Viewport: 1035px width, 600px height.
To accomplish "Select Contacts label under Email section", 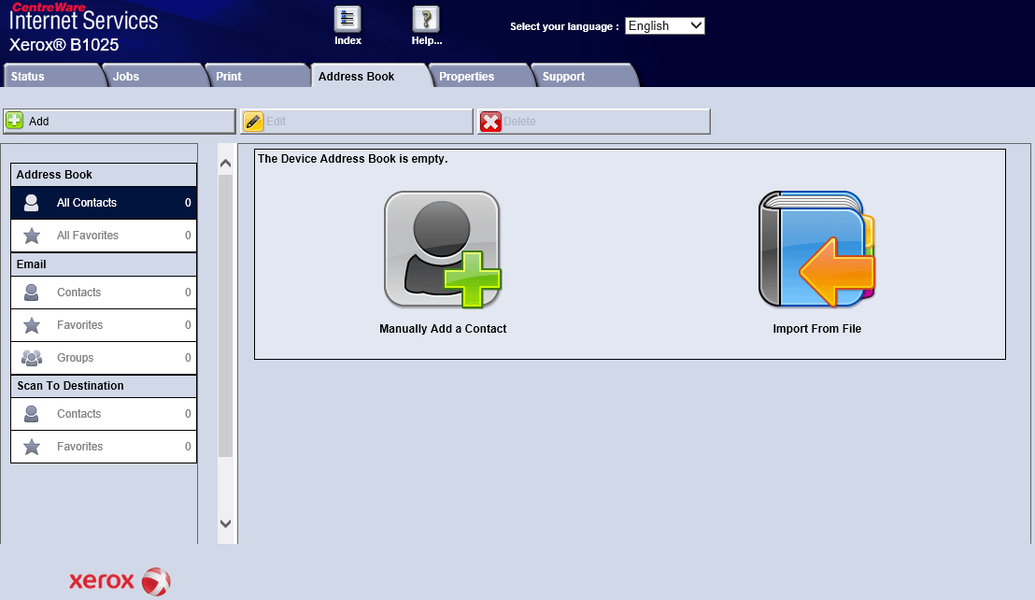I will tap(79, 292).
